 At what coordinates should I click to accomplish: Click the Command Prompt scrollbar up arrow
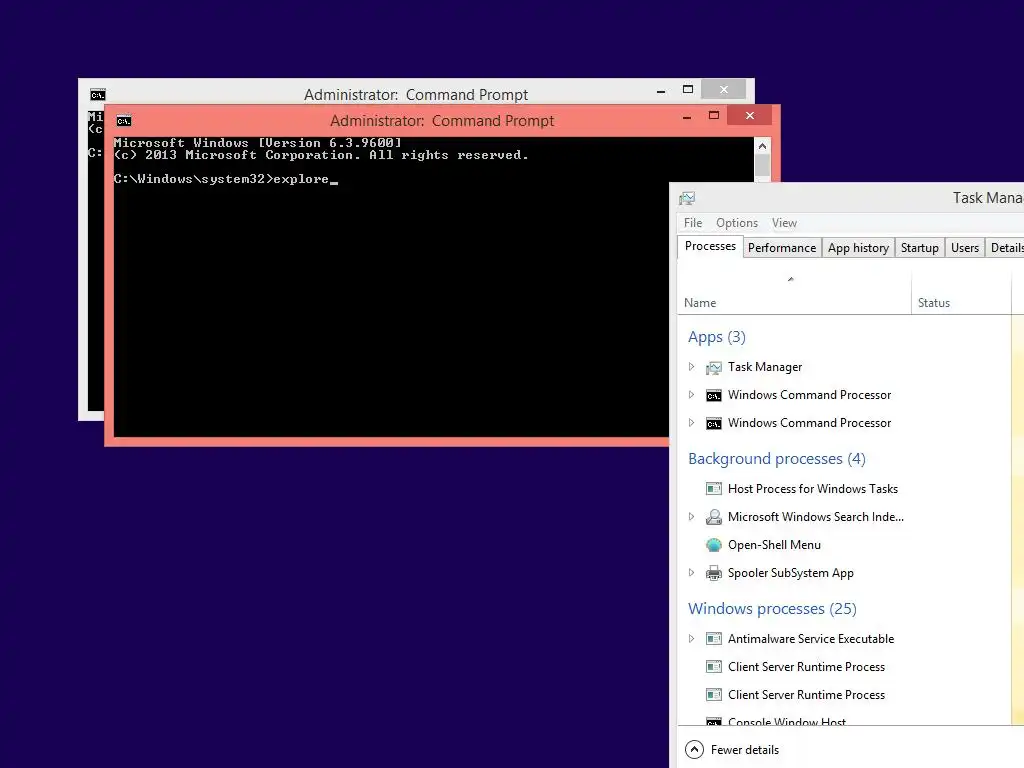(762, 146)
